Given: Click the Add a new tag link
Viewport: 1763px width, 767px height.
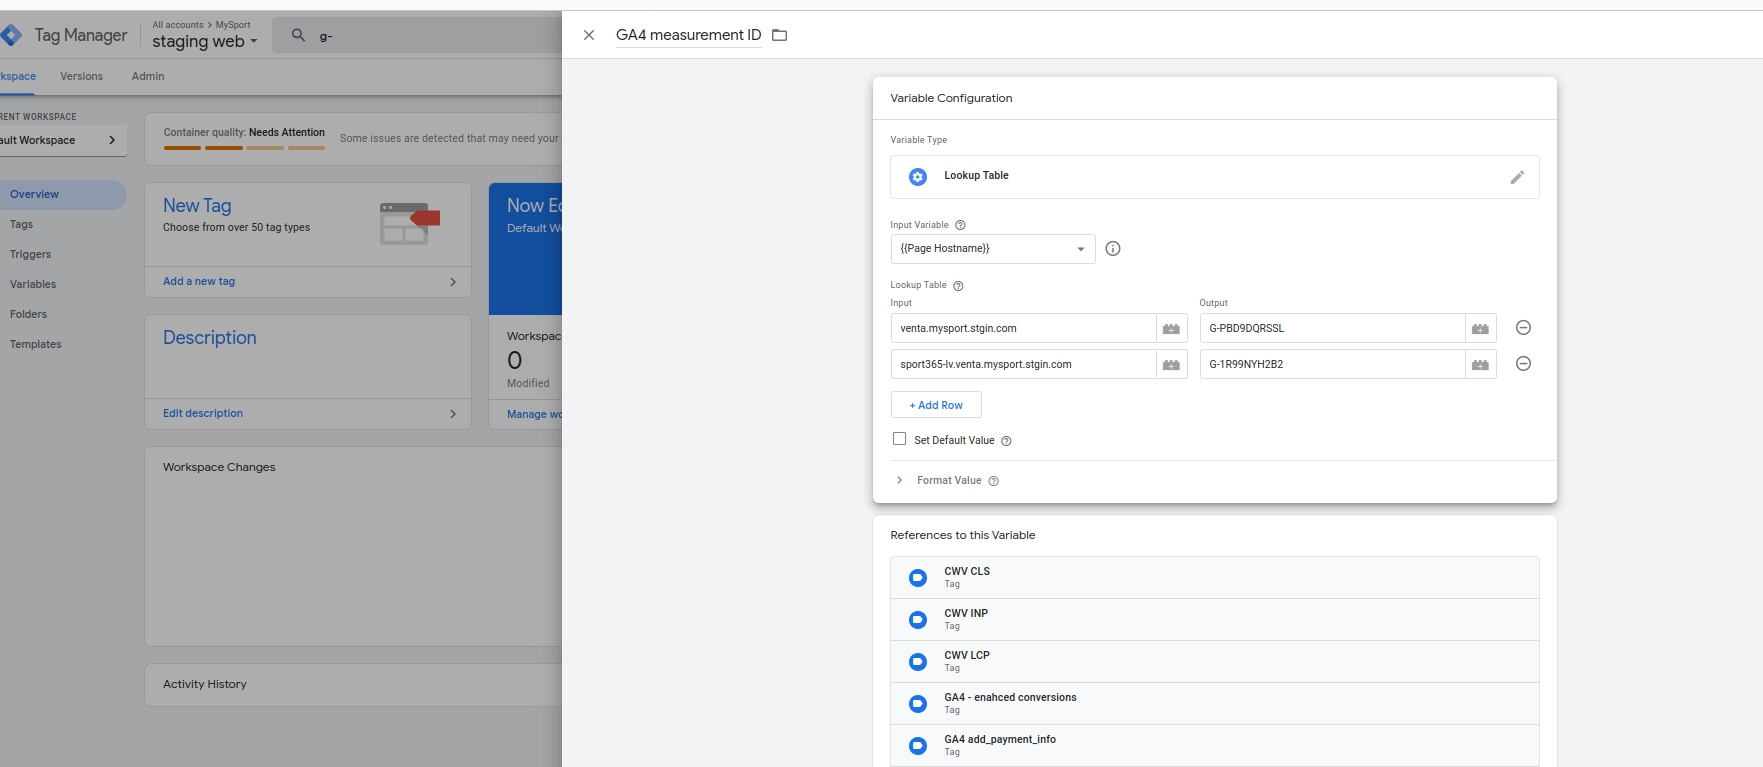Looking at the screenshot, I should pyautogui.click(x=199, y=282).
